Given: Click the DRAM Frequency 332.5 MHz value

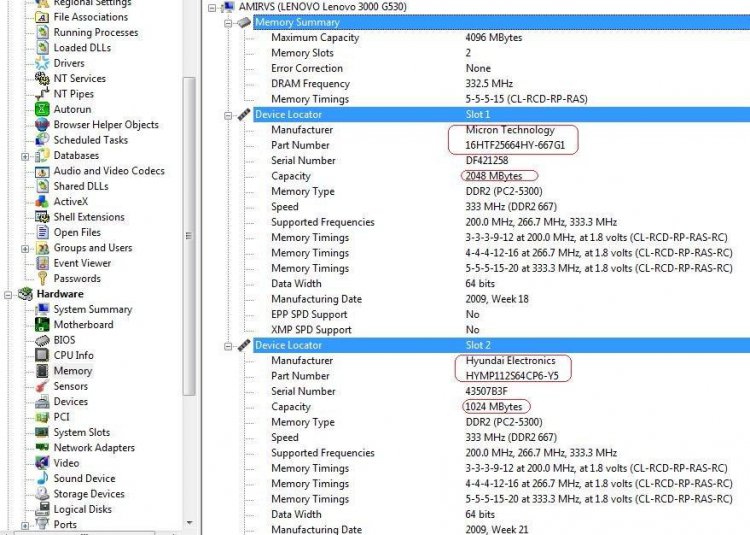Looking at the screenshot, I should pyautogui.click(x=489, y=84).
